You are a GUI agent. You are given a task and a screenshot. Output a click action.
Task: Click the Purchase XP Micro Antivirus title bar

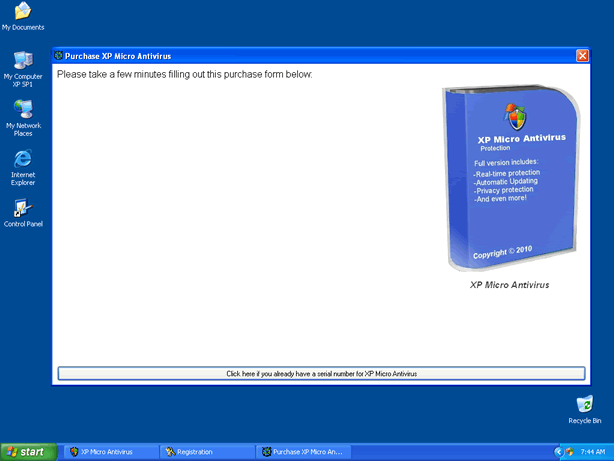click(300, 56)
